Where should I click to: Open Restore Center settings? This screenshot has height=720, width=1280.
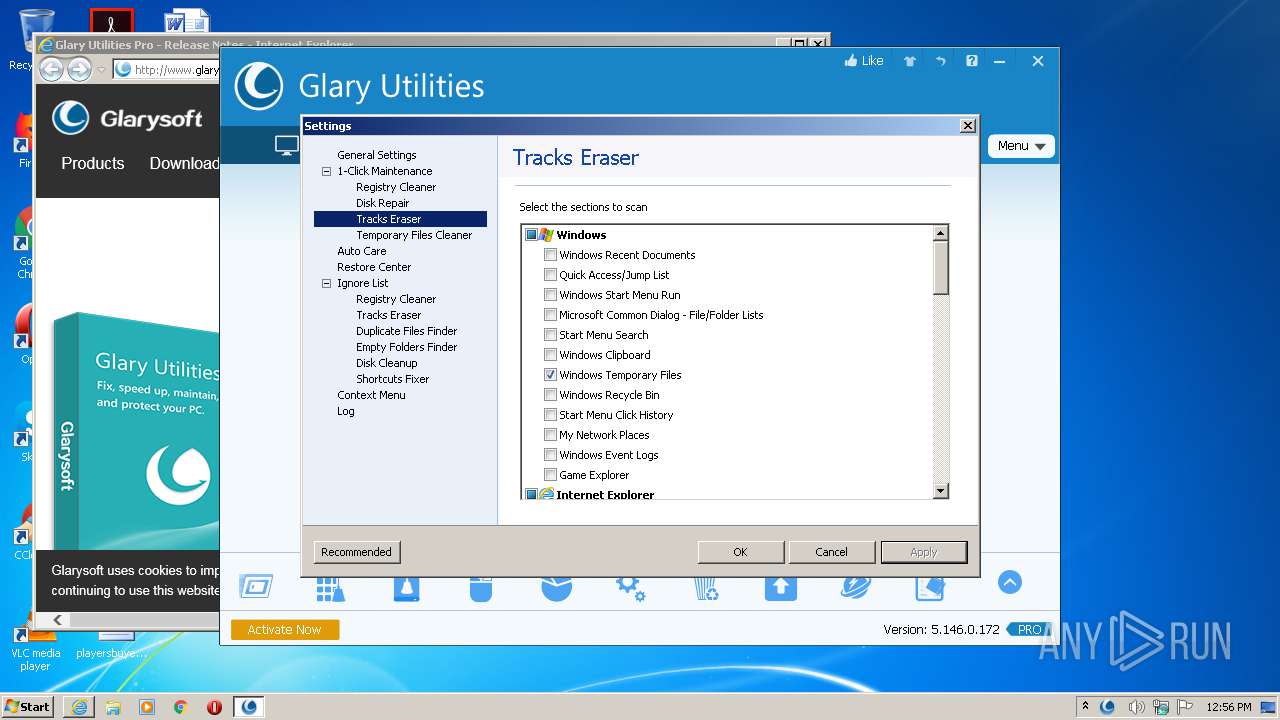(x=374, y=267)
